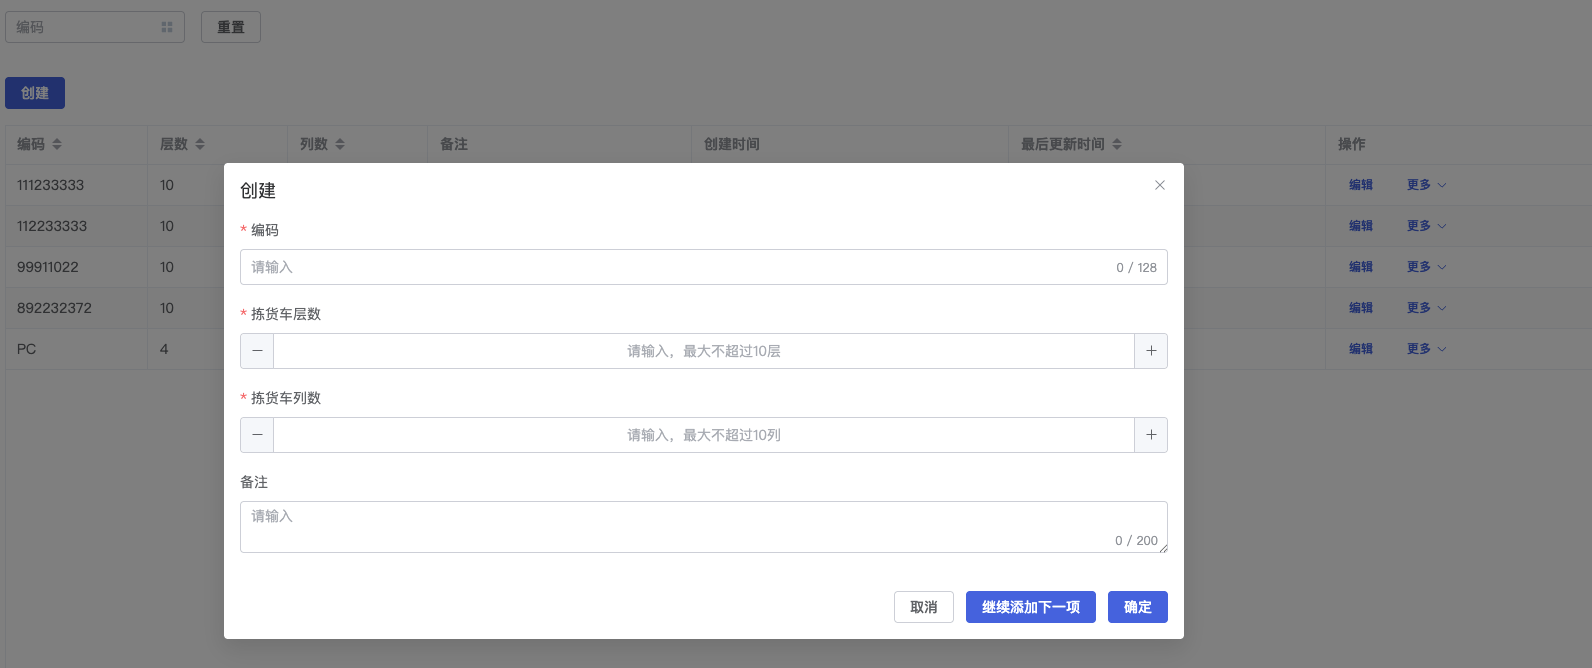Click the 重置 button
Image resolution: width=1592 pixels, height=668 pixels.
point(231,27)
